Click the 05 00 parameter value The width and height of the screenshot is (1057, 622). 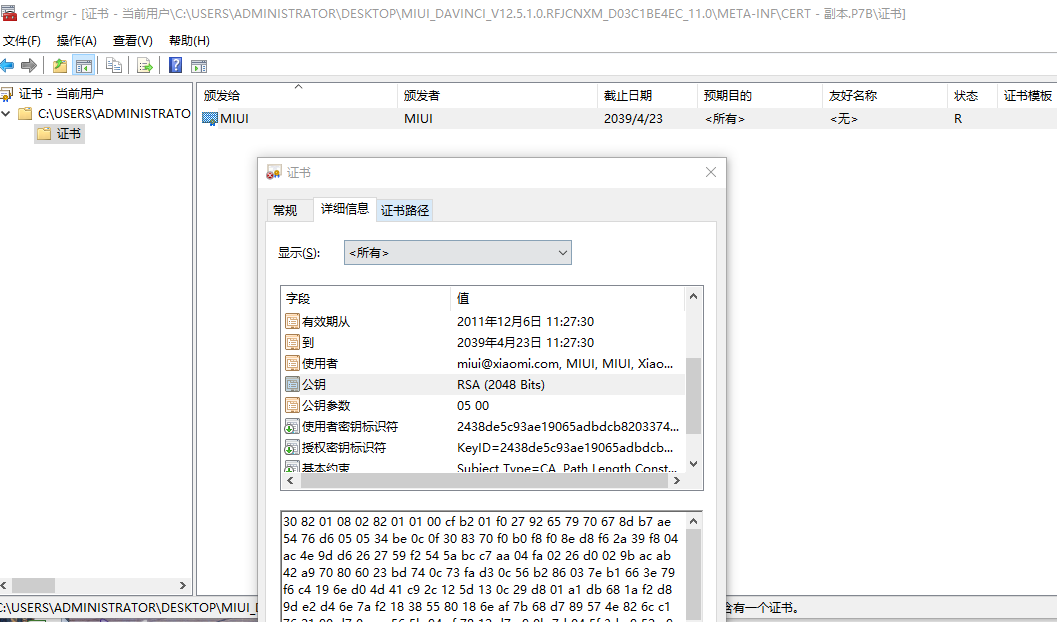[x=473, y=406]
